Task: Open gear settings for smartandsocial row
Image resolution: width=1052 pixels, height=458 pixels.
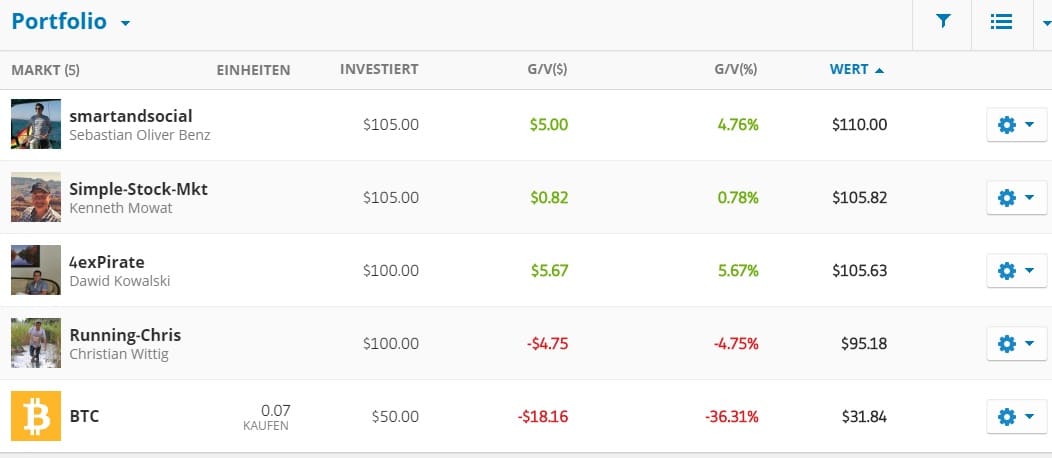Action: 1016,125
